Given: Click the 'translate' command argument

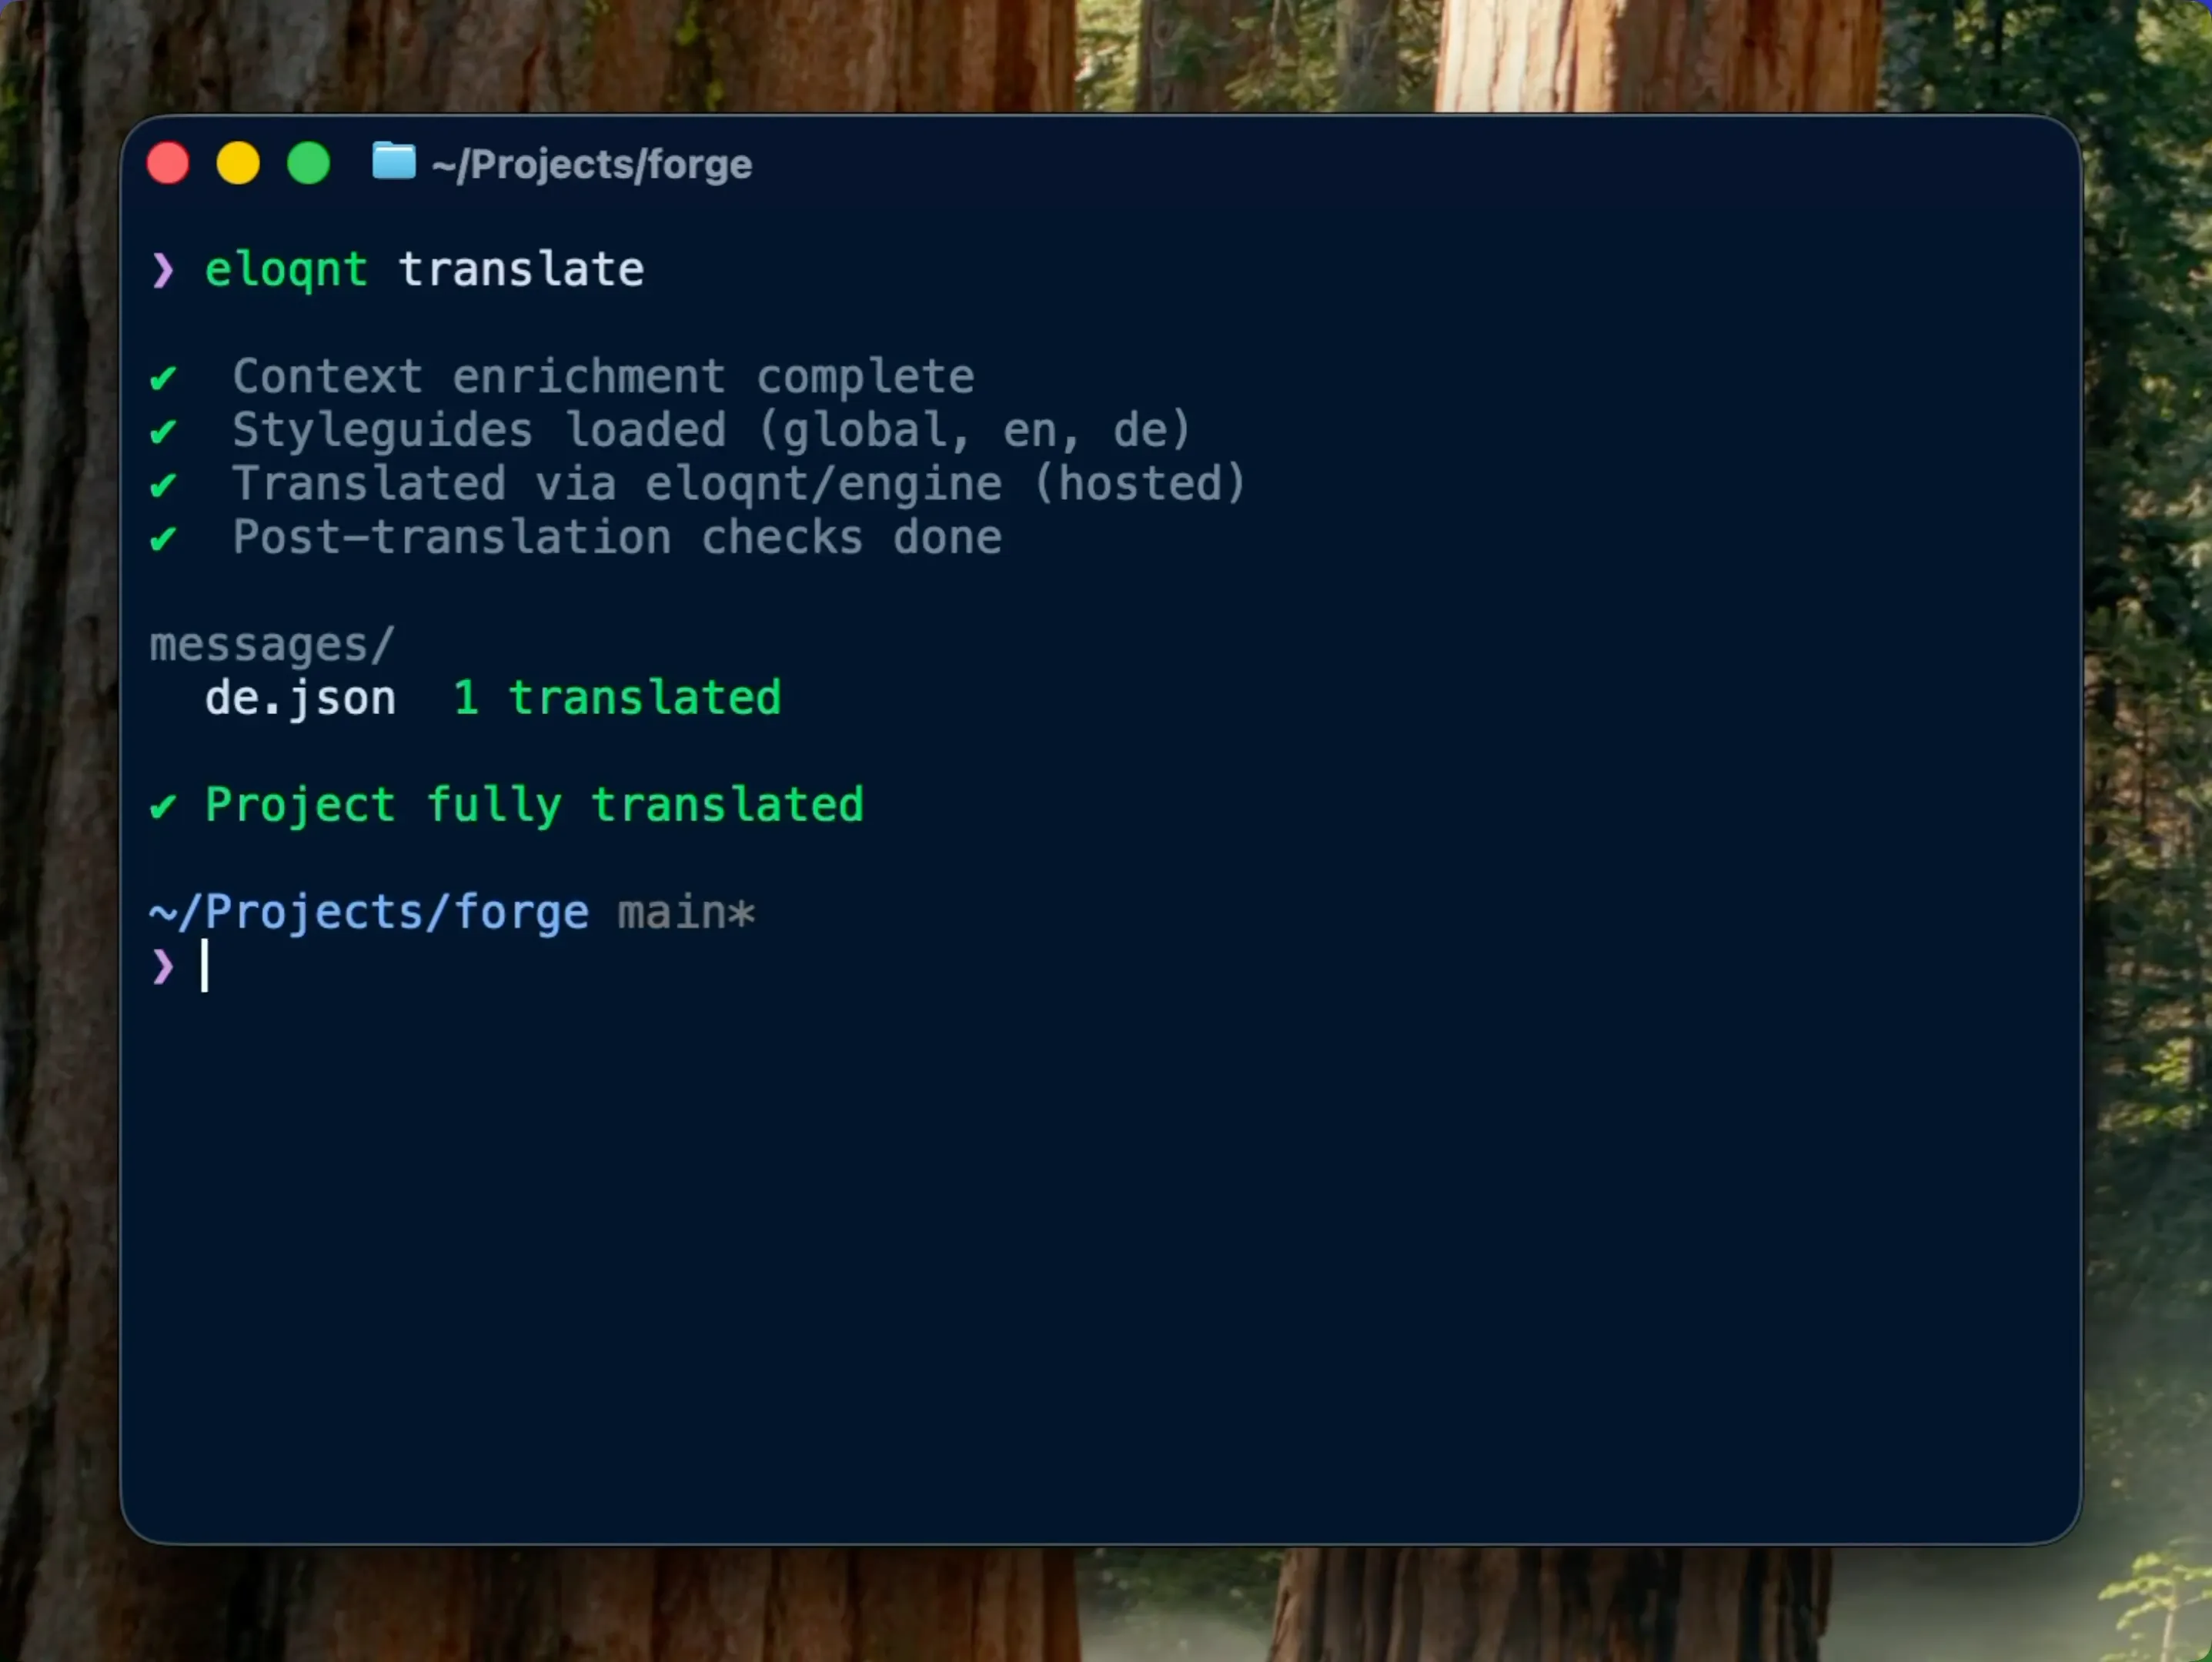Looking at the screenshot, I should pos(521,269).
